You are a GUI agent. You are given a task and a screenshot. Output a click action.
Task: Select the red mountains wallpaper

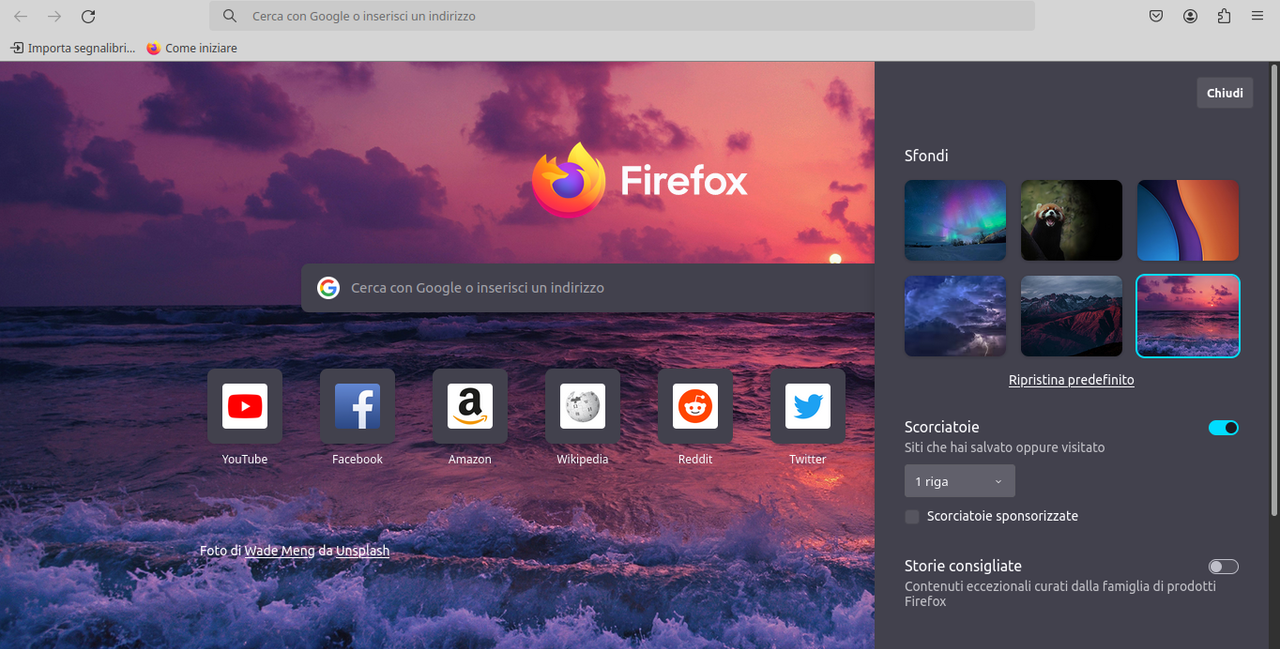(x=1071, y=316)
